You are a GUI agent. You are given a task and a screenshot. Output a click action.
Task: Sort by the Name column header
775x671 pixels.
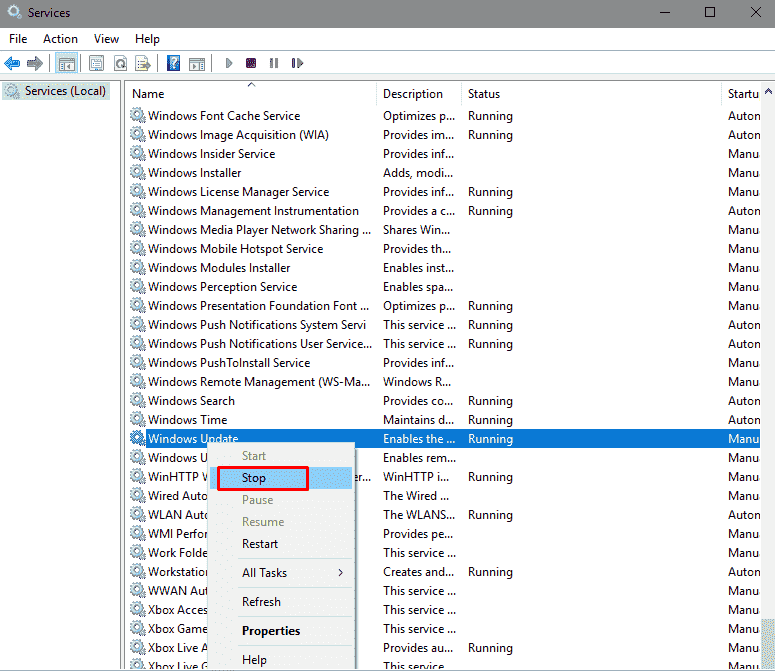252,94
